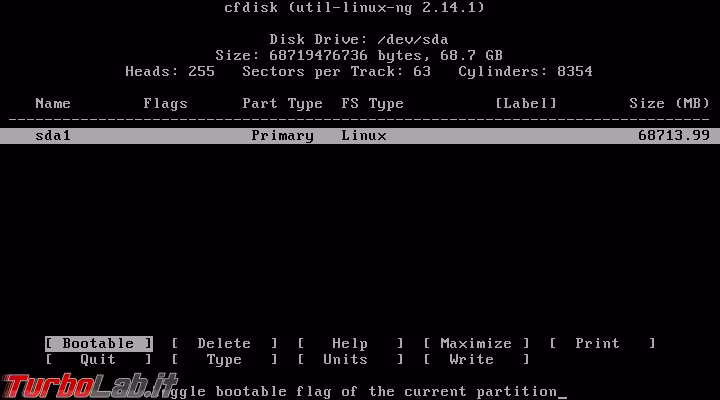Click the Sectors per Track: 63 text

[337, 72]
